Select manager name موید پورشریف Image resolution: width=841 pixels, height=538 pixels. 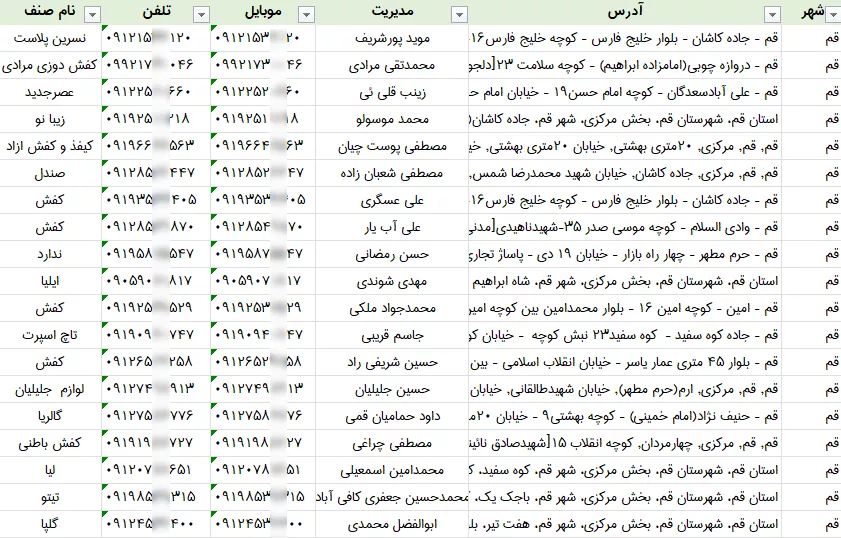[x=392, y=39]
